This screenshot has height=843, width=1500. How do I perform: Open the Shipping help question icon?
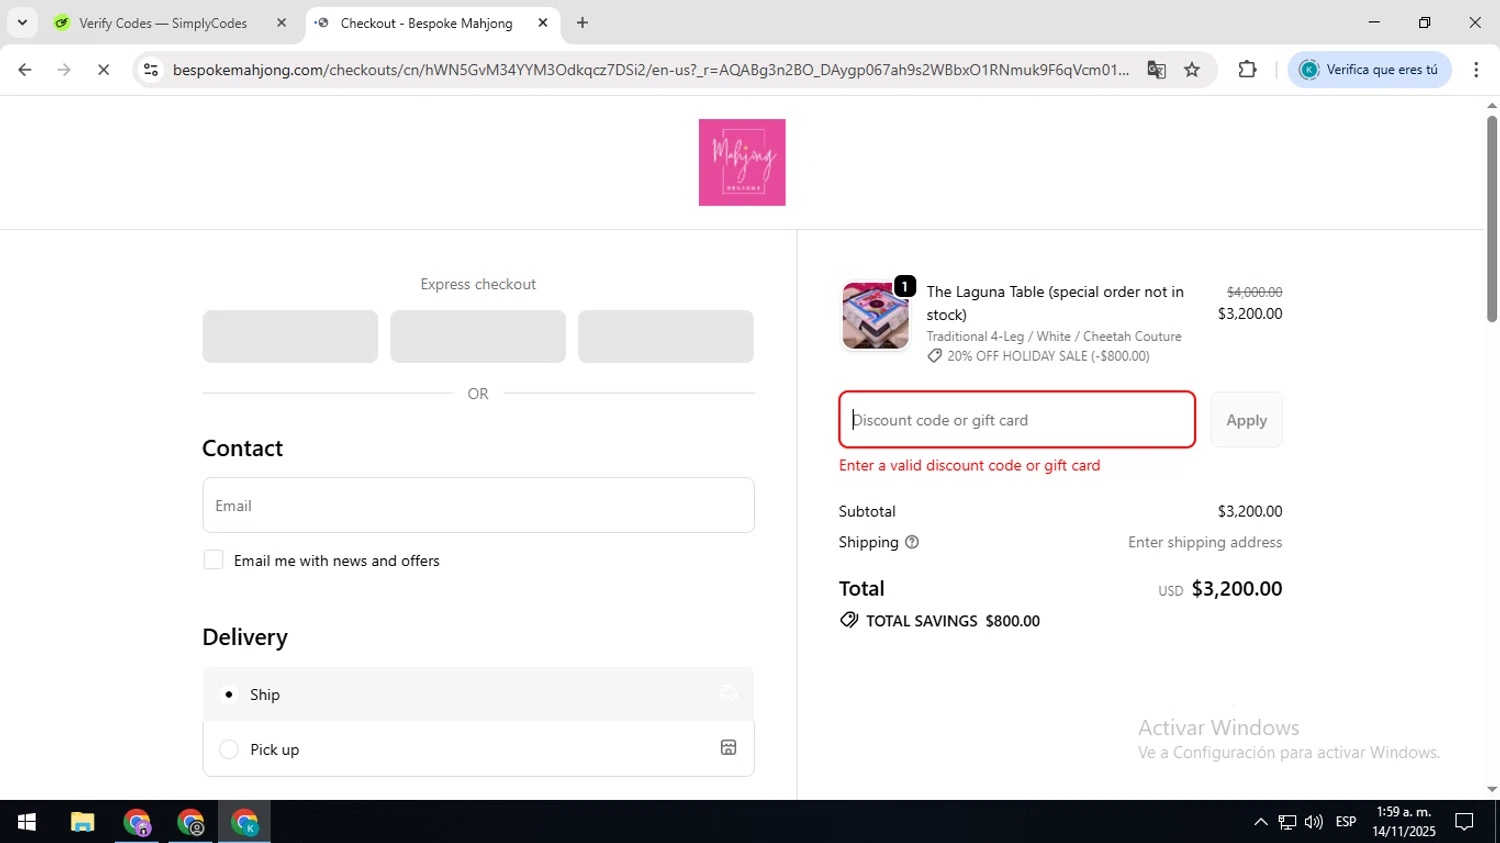tap(912, 542)
